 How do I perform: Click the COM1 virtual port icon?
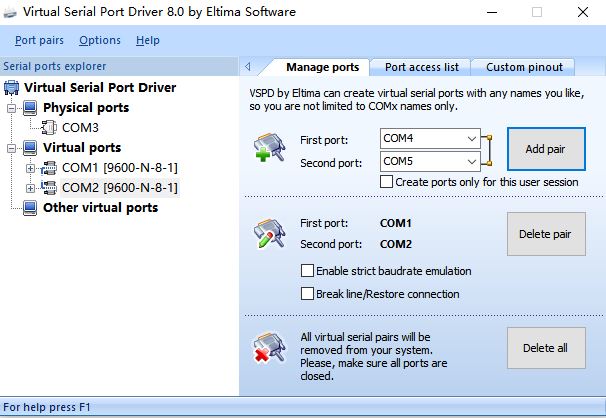(49, 168)
